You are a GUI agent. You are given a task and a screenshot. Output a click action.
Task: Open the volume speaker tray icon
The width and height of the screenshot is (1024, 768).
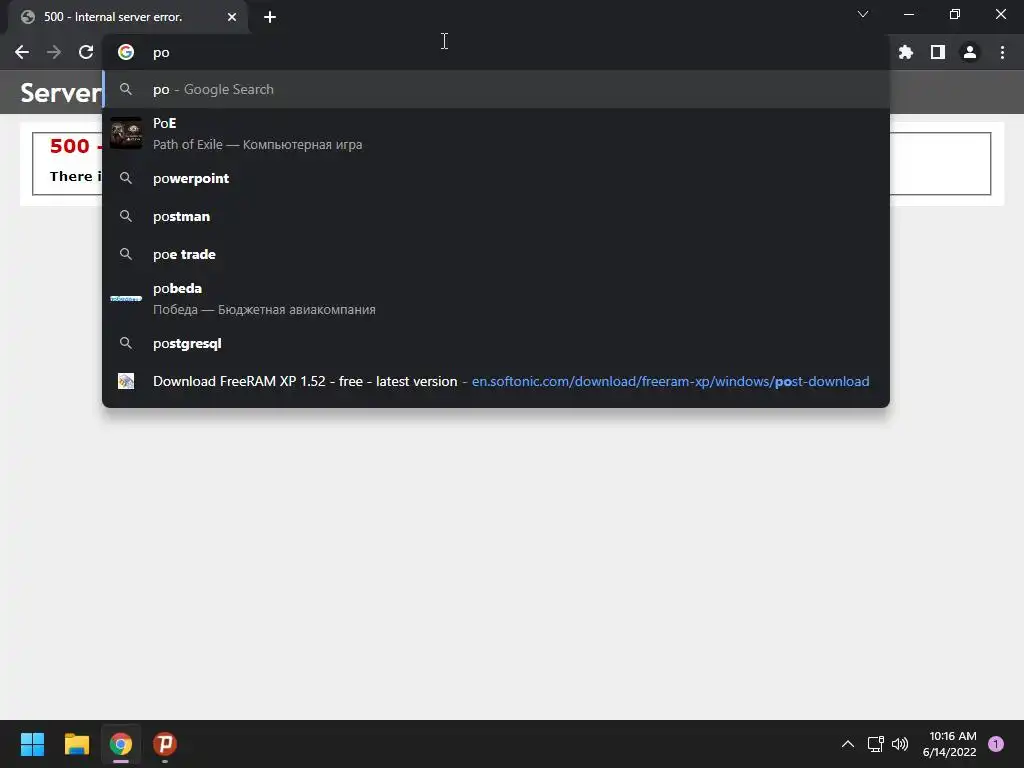[x=900, y=744]
